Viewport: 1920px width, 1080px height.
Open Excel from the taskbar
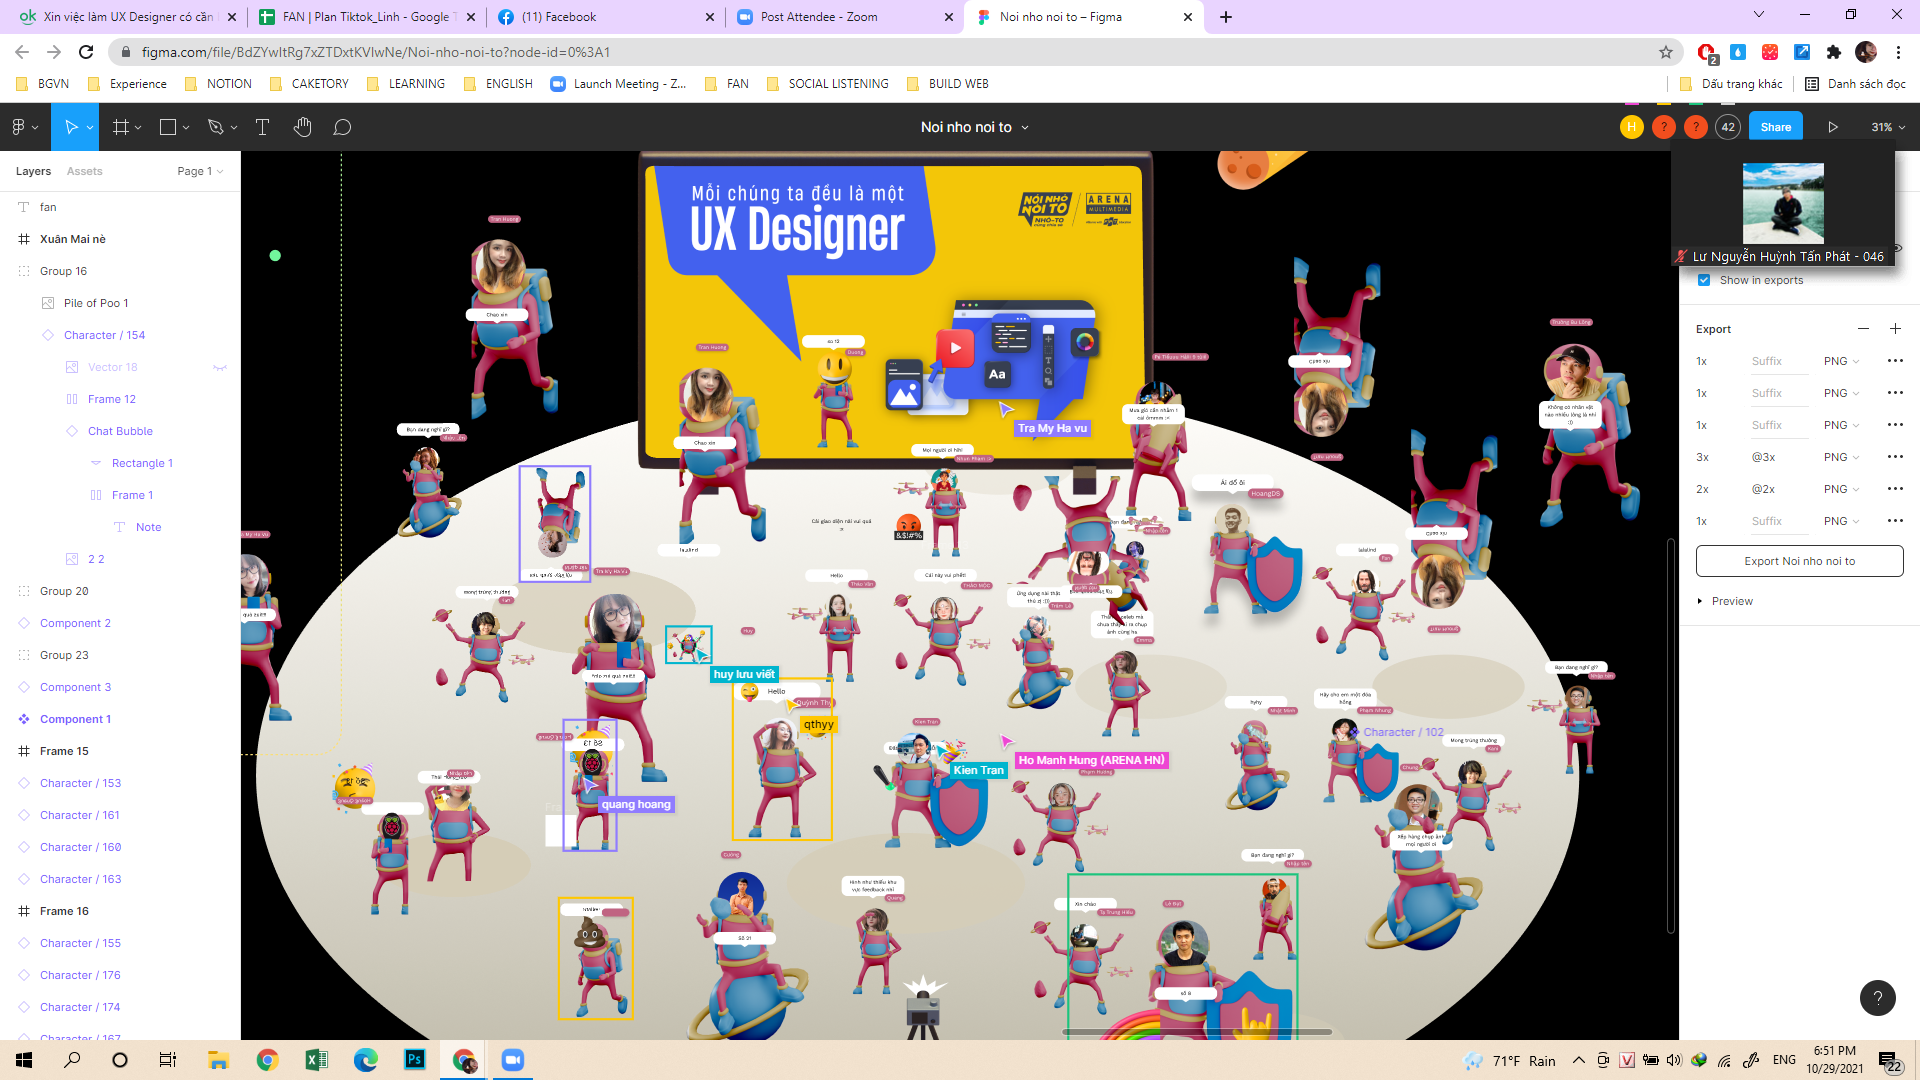[316, 1059]
